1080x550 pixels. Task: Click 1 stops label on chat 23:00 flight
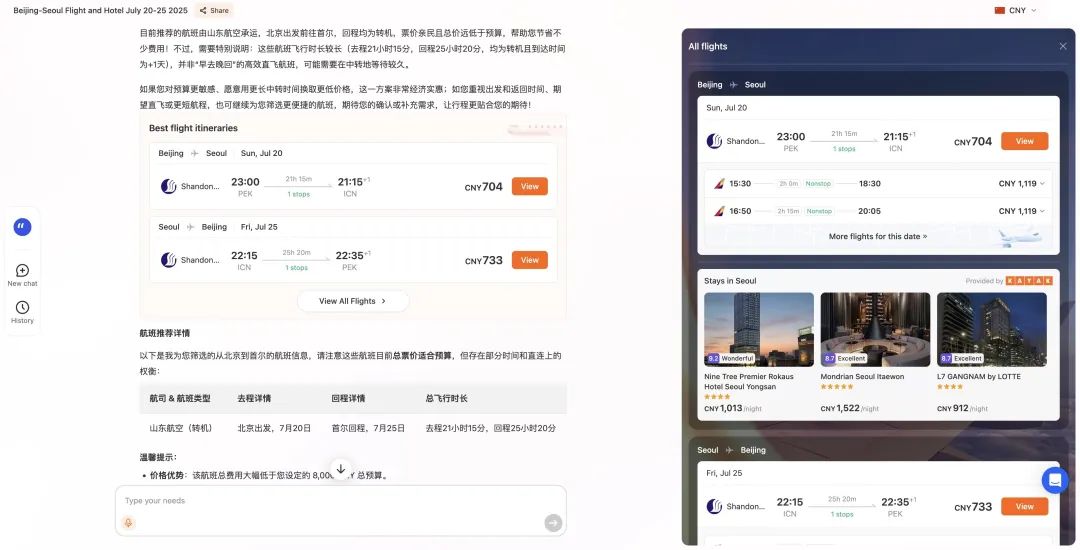(298, 195)
